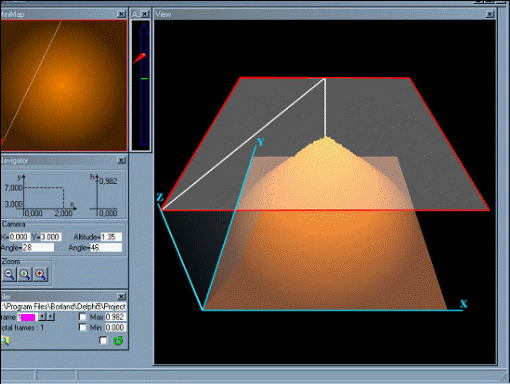Open the file browser with the folder magnifier icon
The height and width of the screenshot is (384, 510).
(5, 340)
